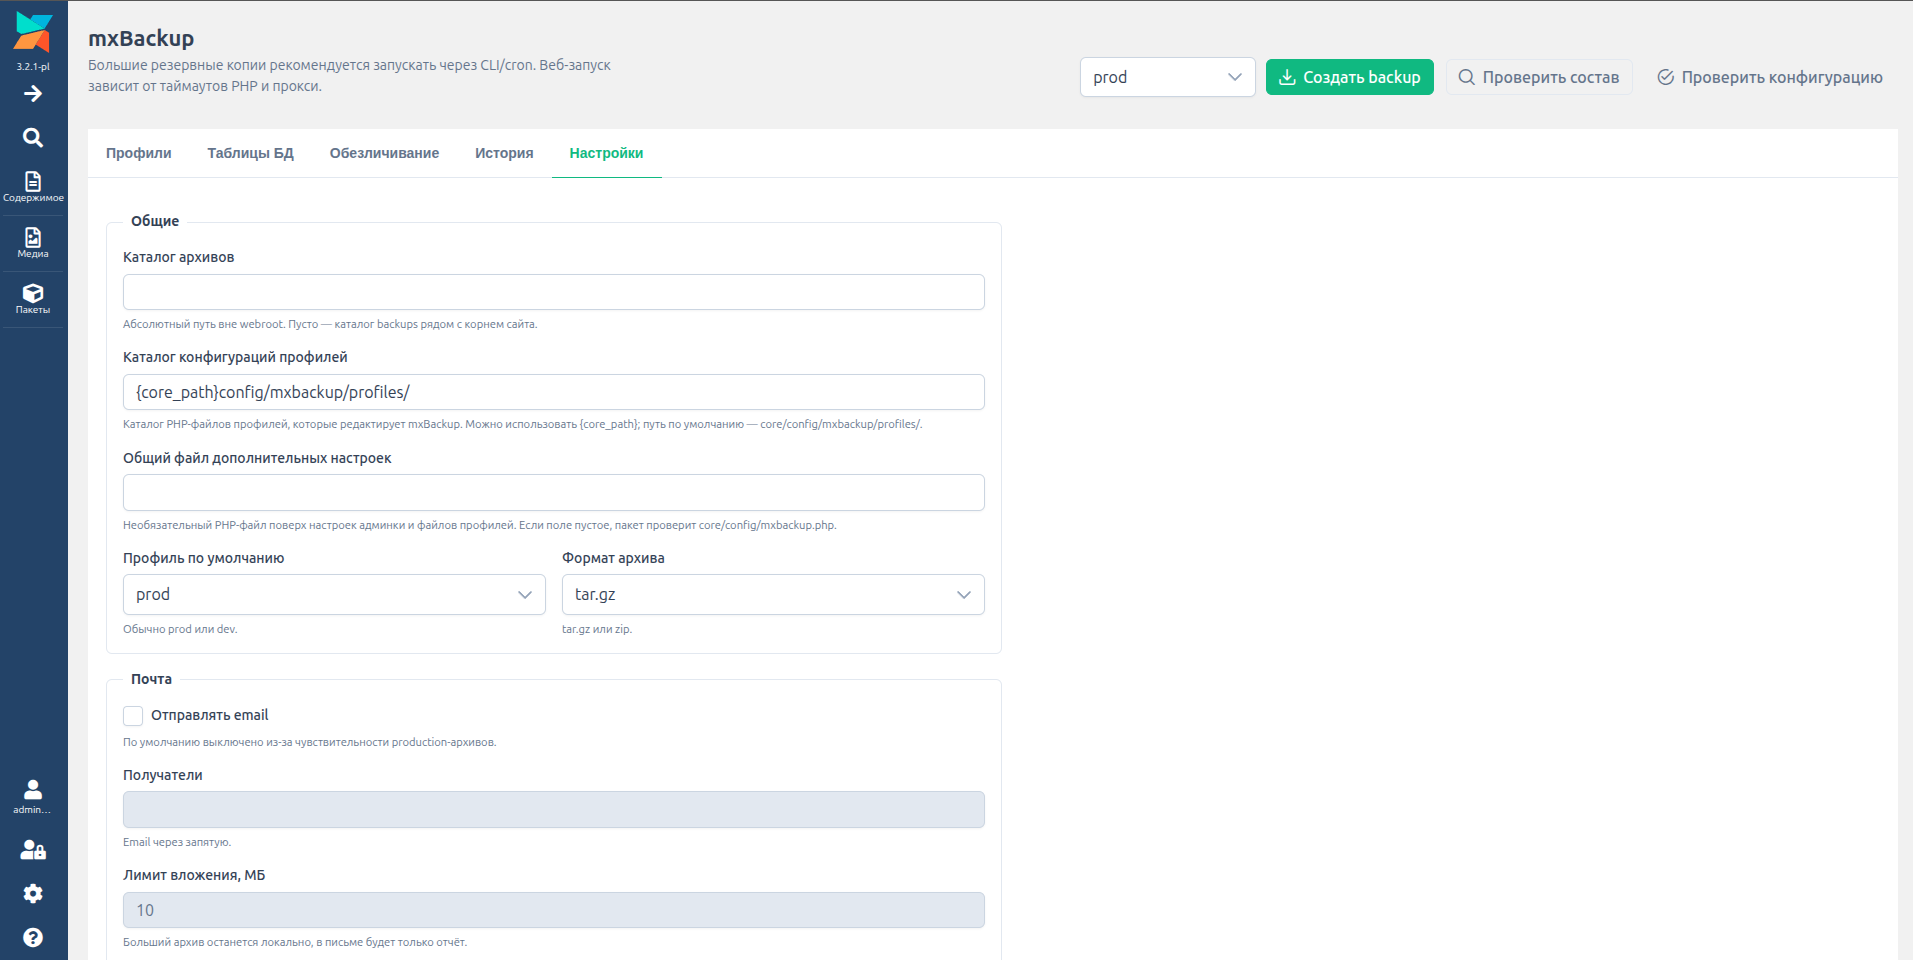Click the Лимит вложения, МБ field
Screen dimensions: 1913x960
pyautogui.click(x=554, y=910)
